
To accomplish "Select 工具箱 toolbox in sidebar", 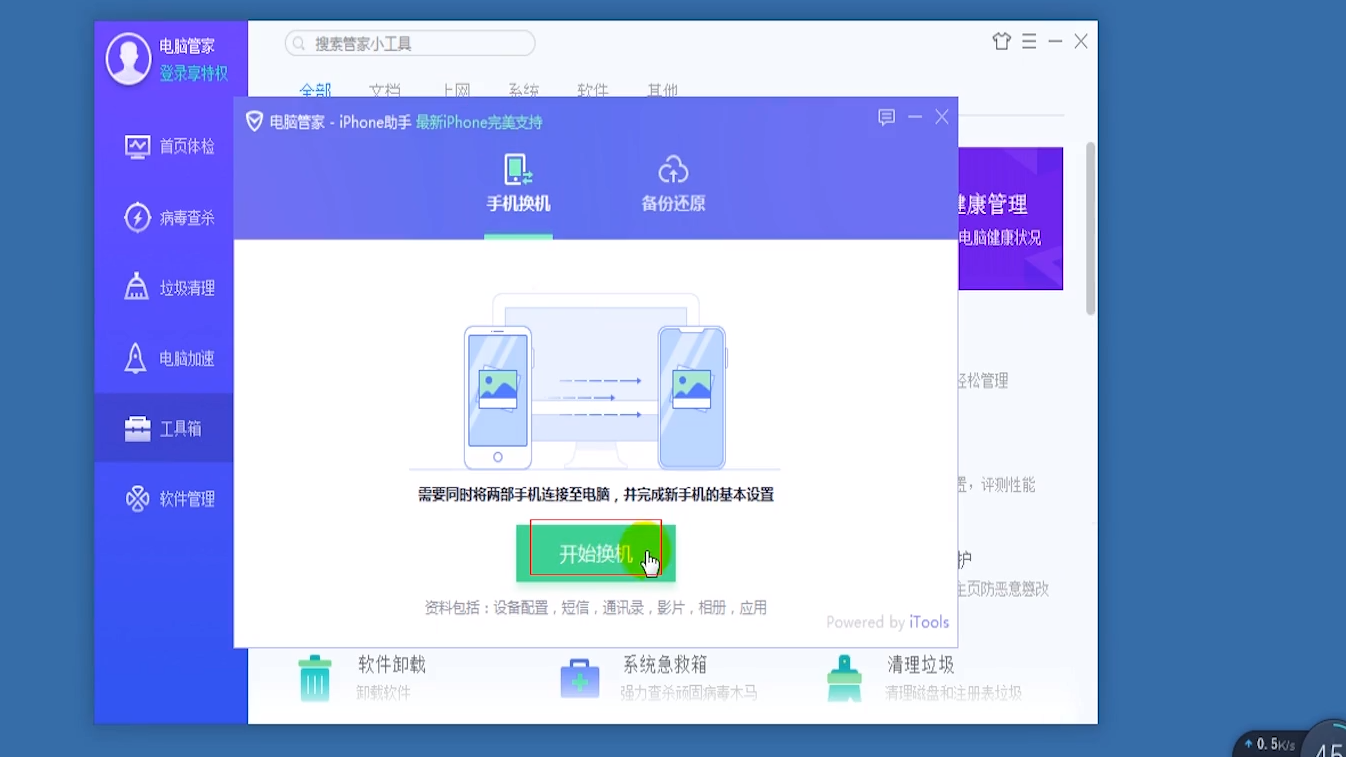I will click(164, 428).
